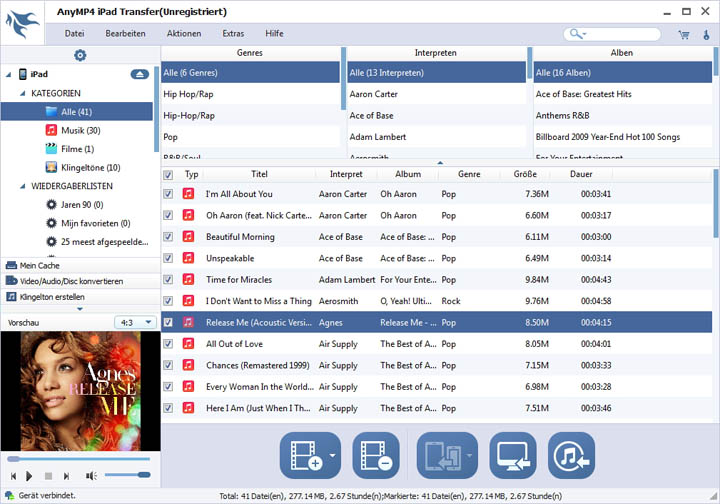
Task: Click the search icon in search box
Action: (x=575, y=34)
